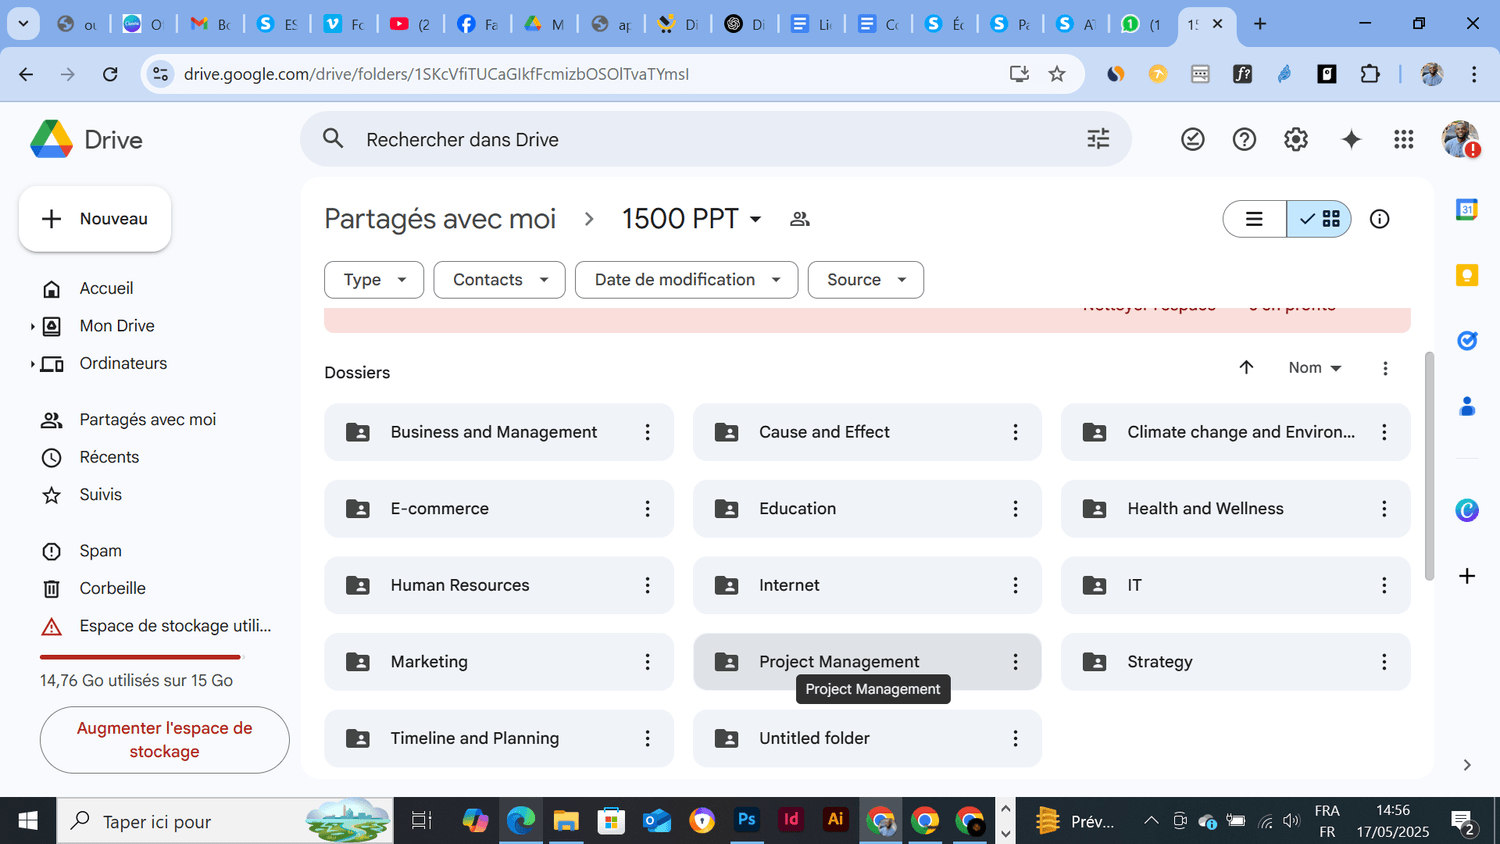This screenshot has width=1500, height=844.
Task: Open more options for Project Management folder
Action: tap(1015, 662)
